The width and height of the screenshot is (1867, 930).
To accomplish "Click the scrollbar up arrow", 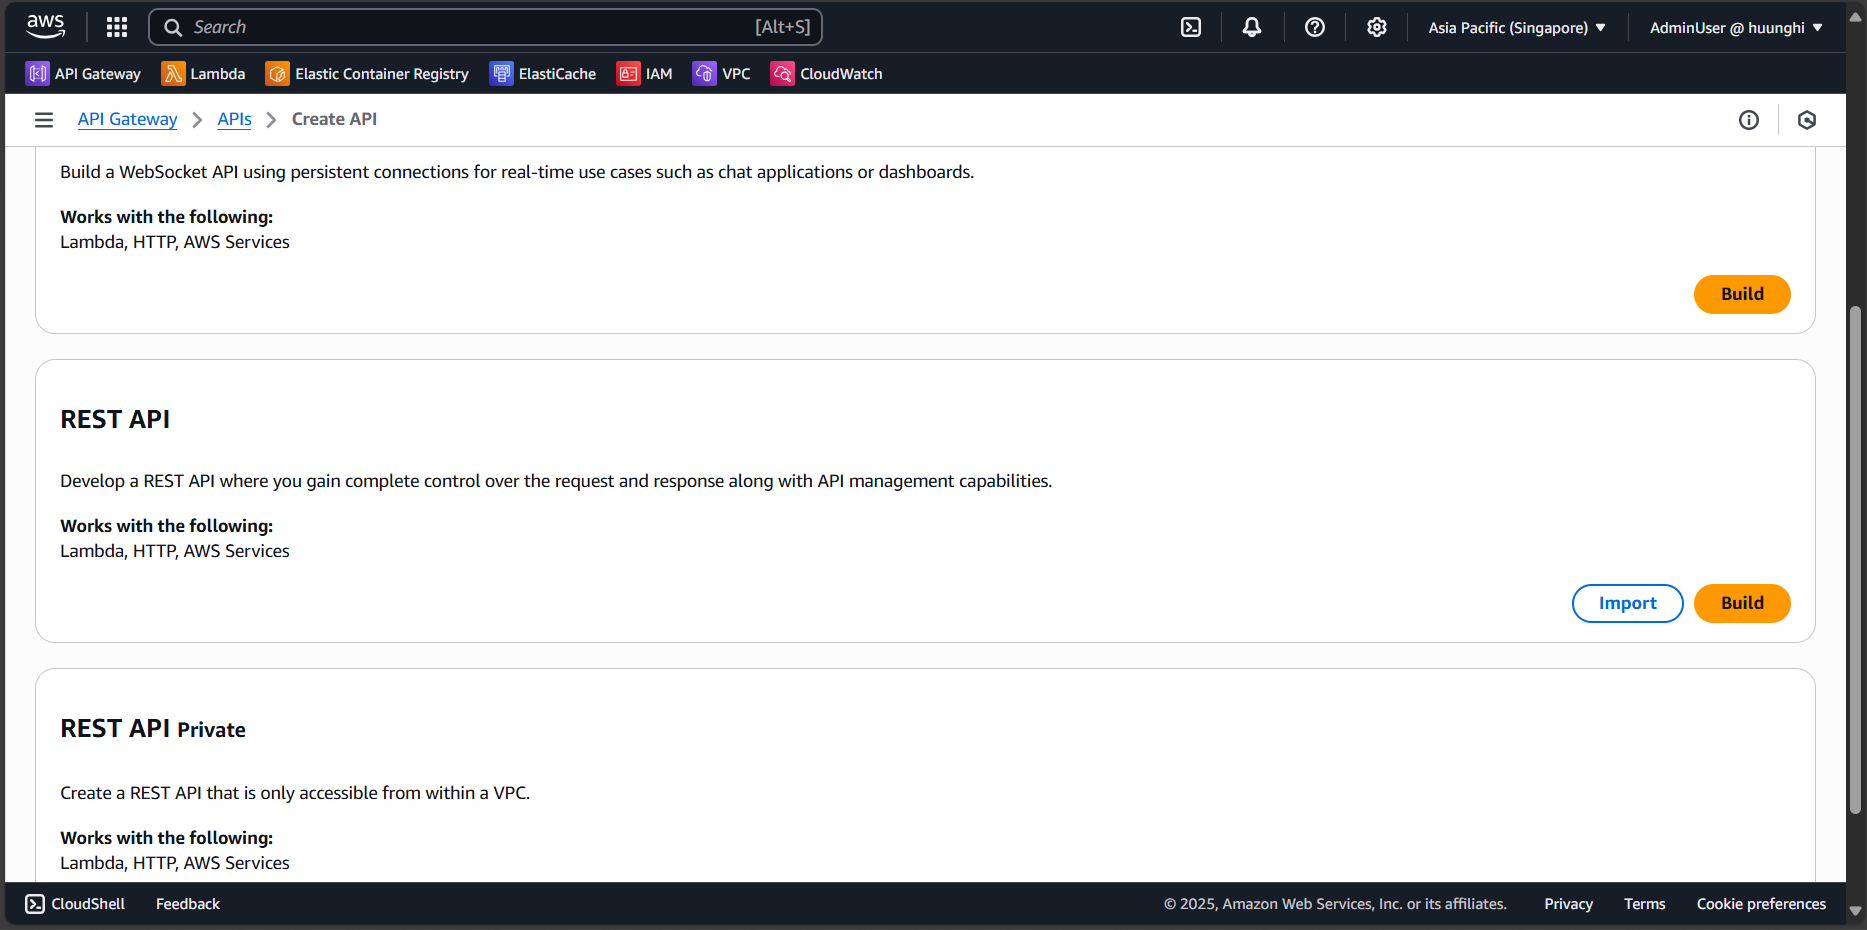I will coord(1856,18).
